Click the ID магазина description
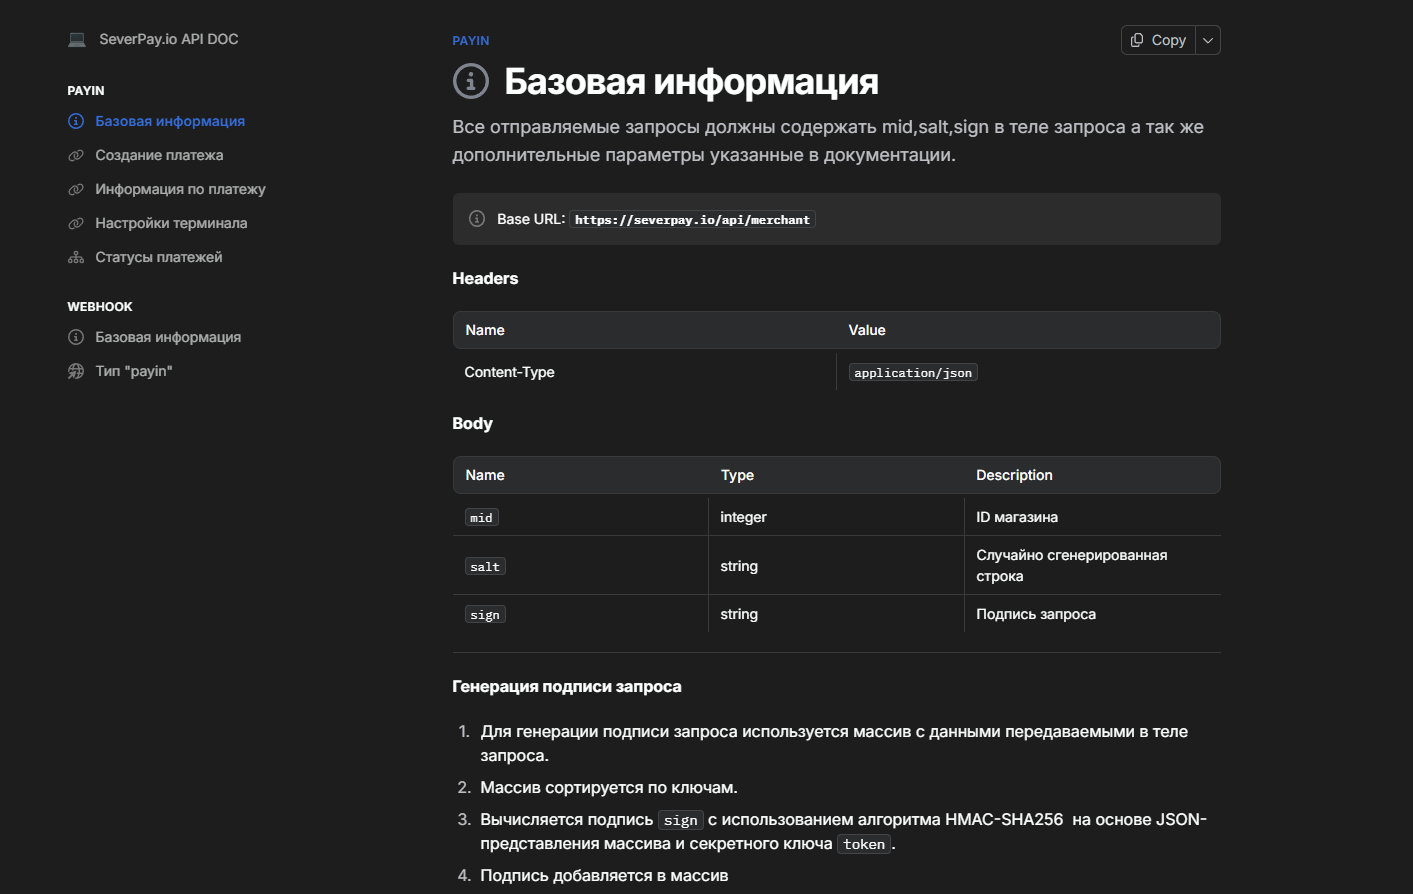Viewport: 1413px width, 894px height. pyautogui.click(x=1017, y=517)
